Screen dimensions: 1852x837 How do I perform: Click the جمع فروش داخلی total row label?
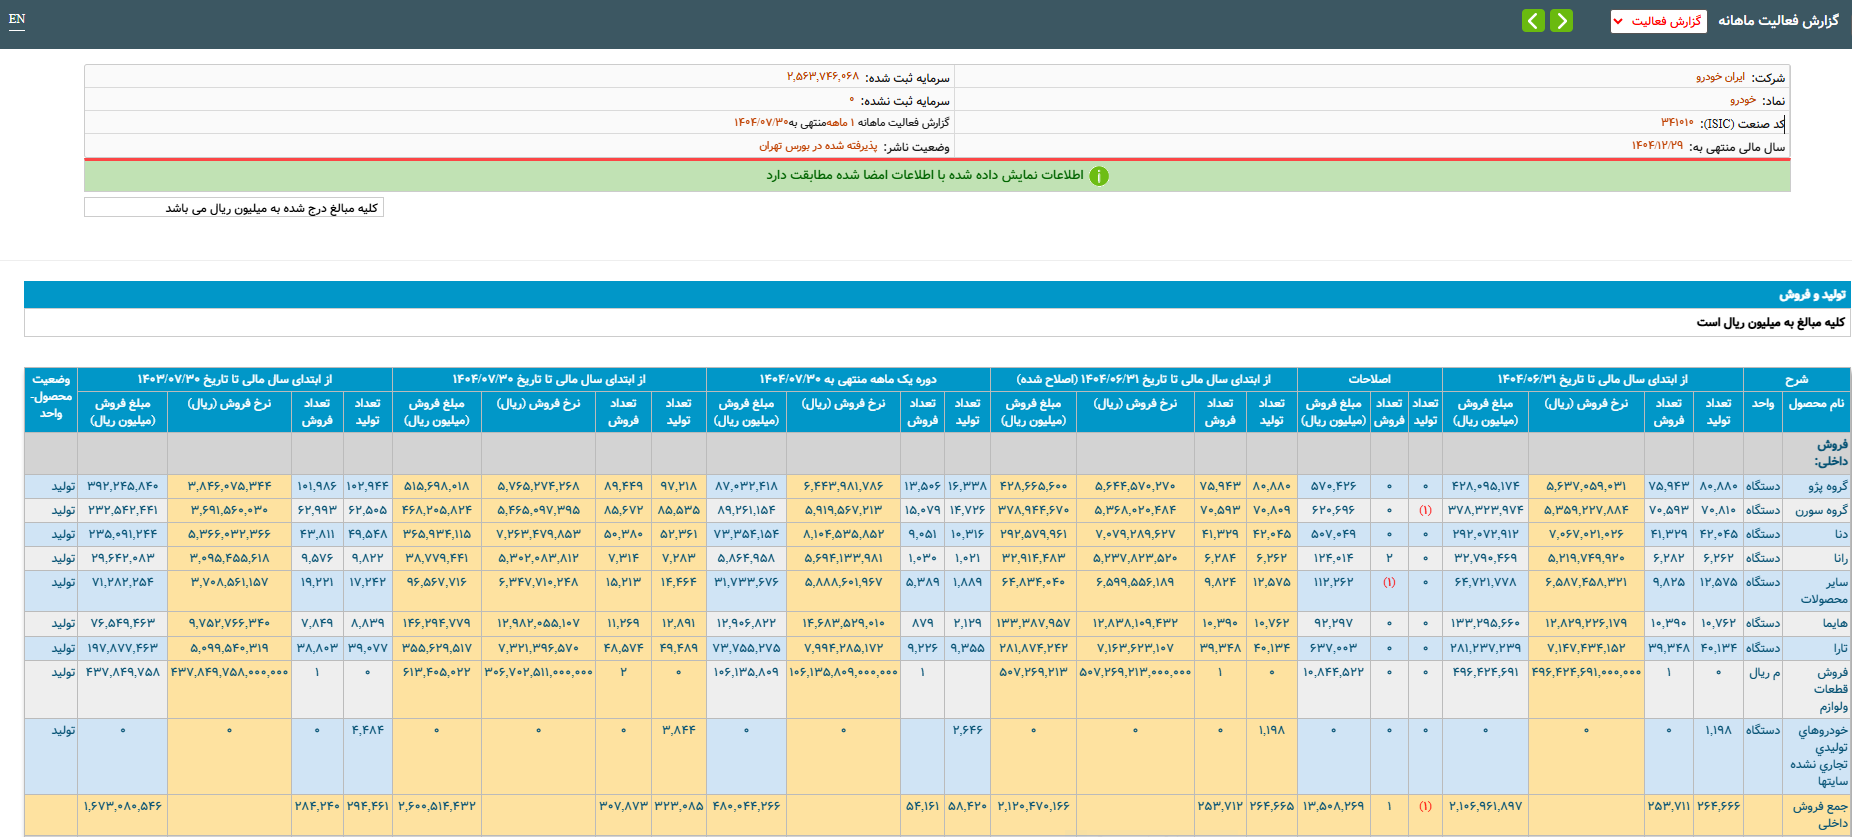pyautogui.click(x=1820, y=814)
